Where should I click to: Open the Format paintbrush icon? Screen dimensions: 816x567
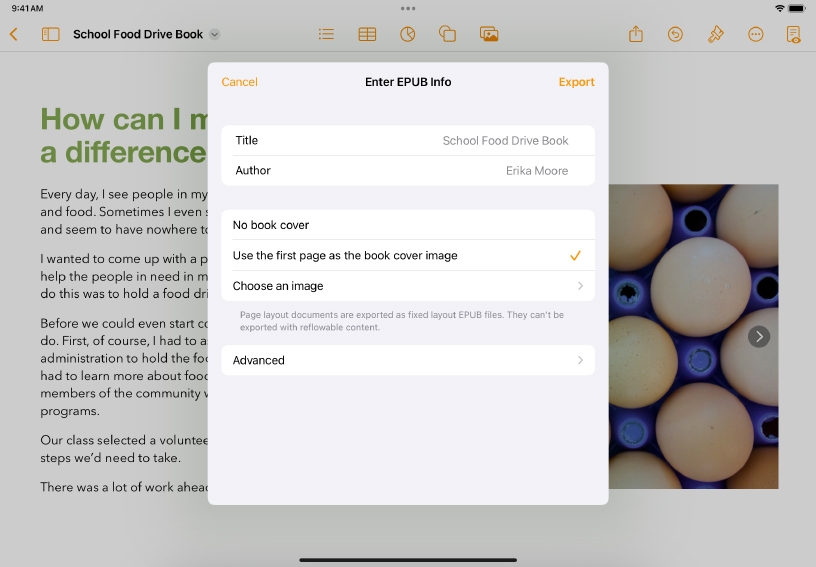coord(715,34)
